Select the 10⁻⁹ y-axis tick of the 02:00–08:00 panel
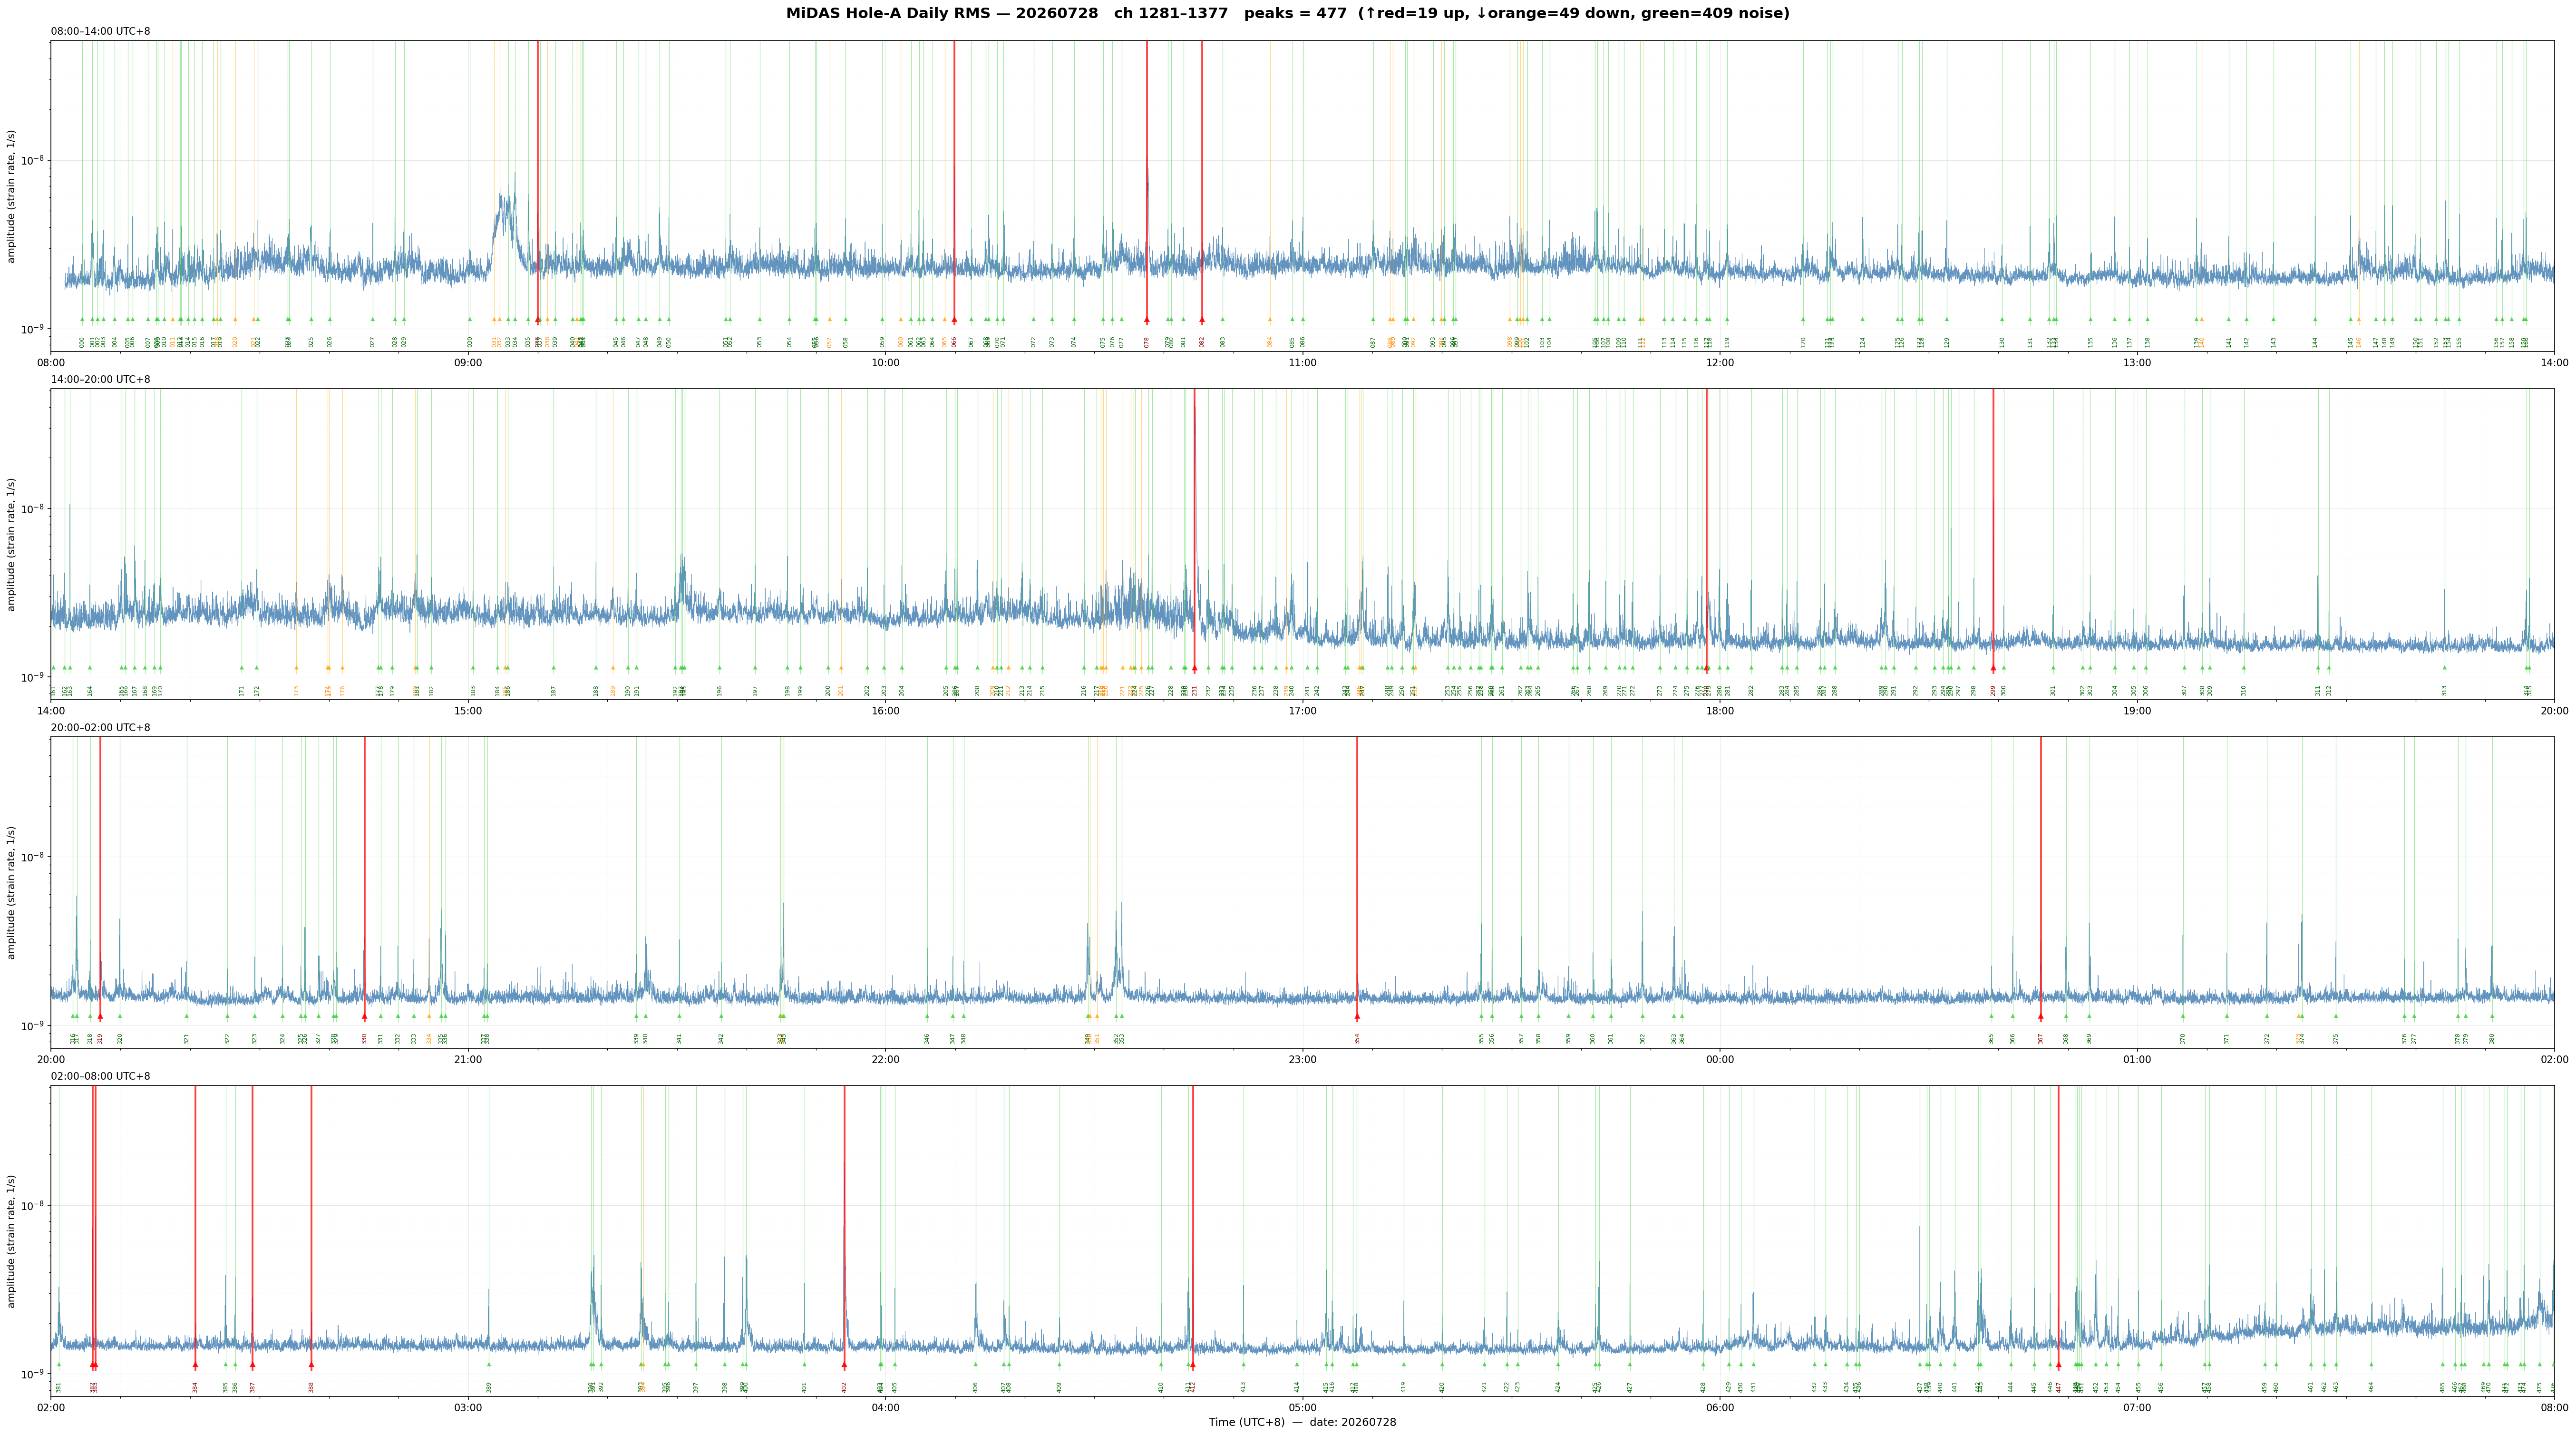This screenshot has width=2576, height=1435. pyautogui.click(x=33, y=1374)
